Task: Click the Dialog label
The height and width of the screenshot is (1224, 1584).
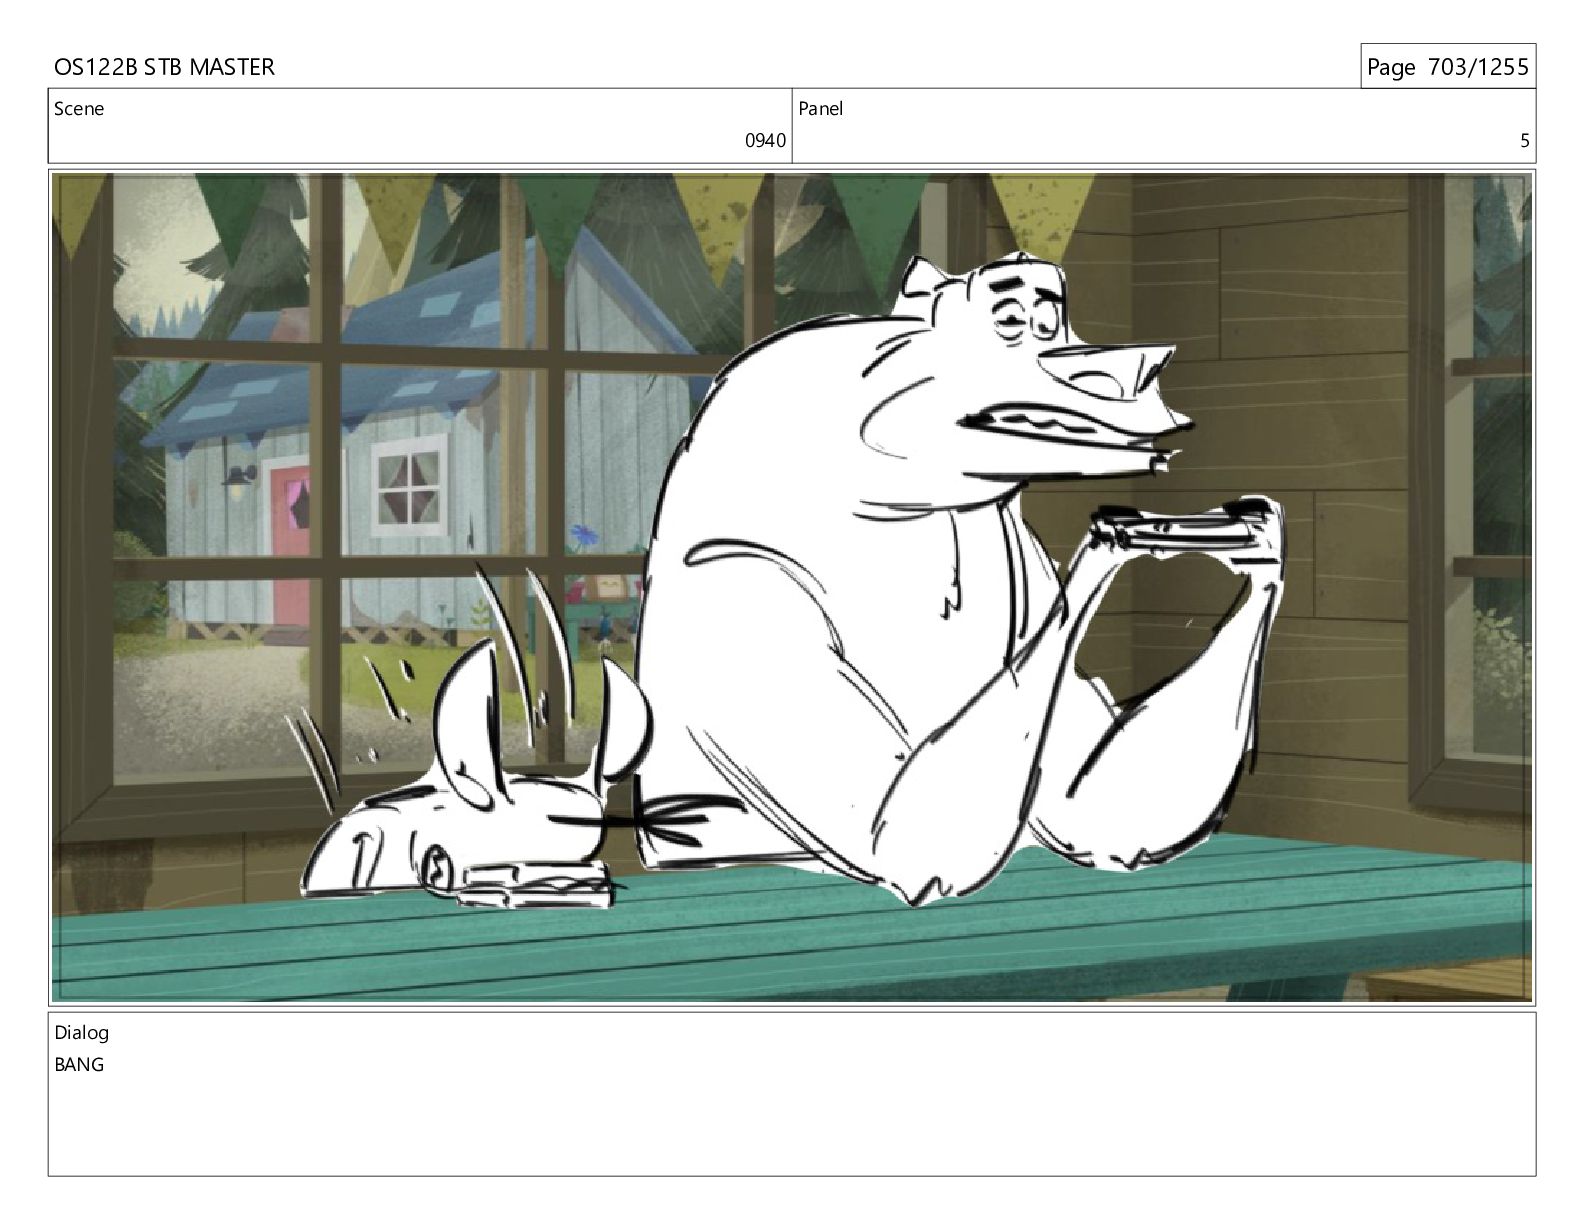Action: pyautogui.click(x=81, y=1033)
